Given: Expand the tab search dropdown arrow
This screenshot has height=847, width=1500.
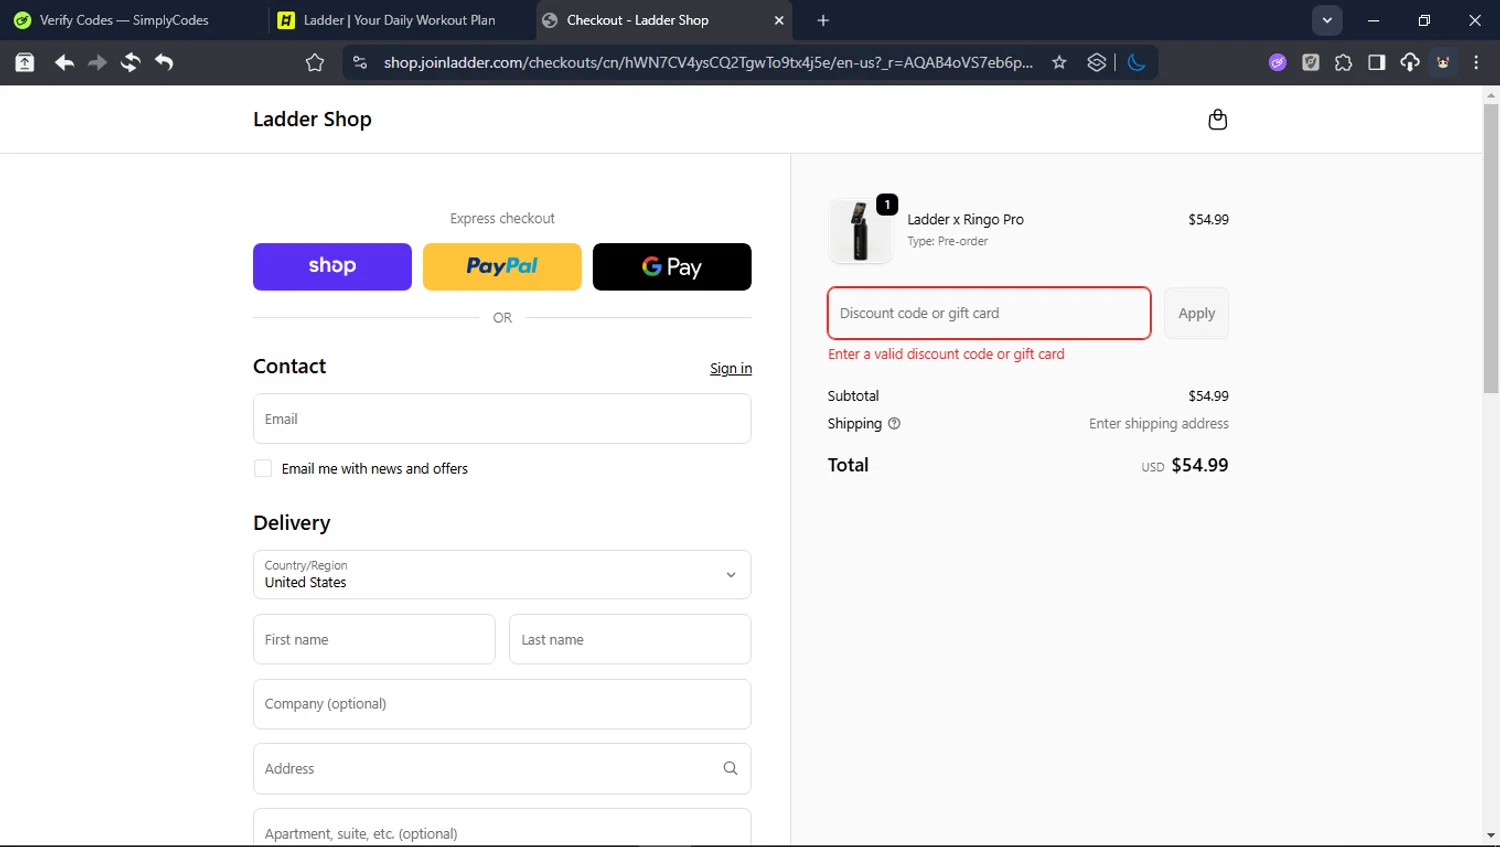Looking at the screenshot, I should (x=1327, y=20).
